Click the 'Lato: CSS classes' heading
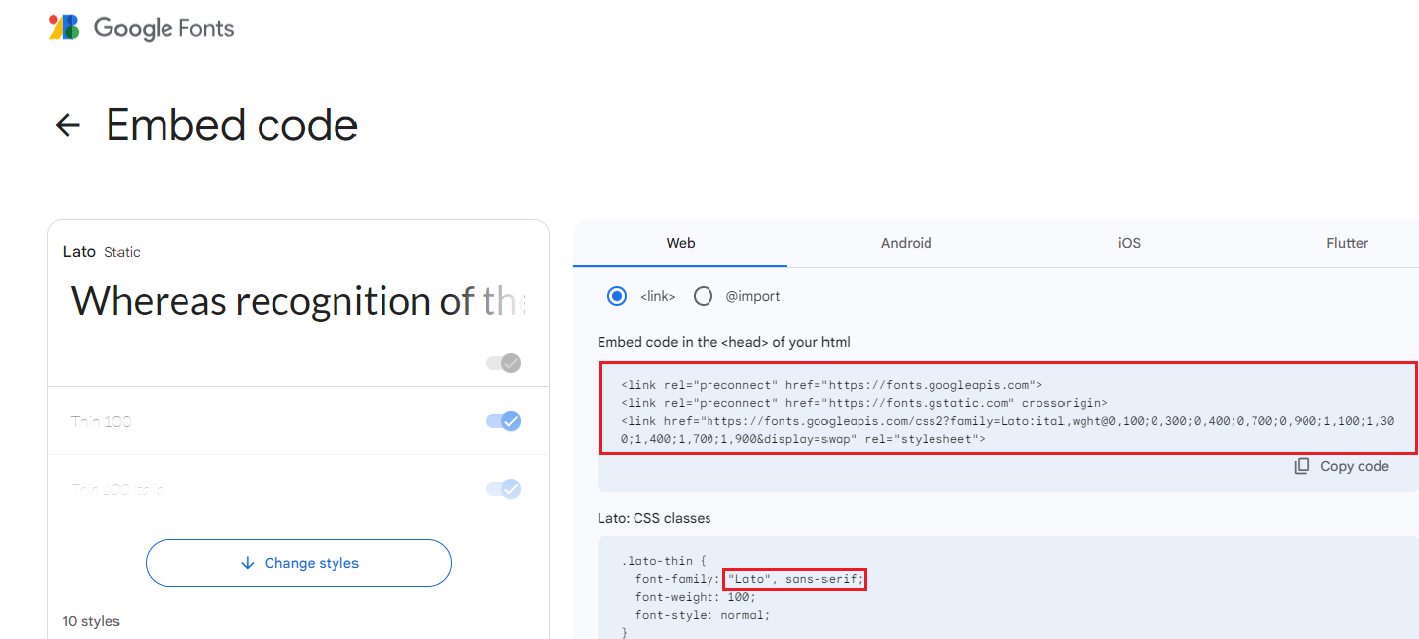The height and width of the screenshot is (639, 1419). [x=654, y=518]
